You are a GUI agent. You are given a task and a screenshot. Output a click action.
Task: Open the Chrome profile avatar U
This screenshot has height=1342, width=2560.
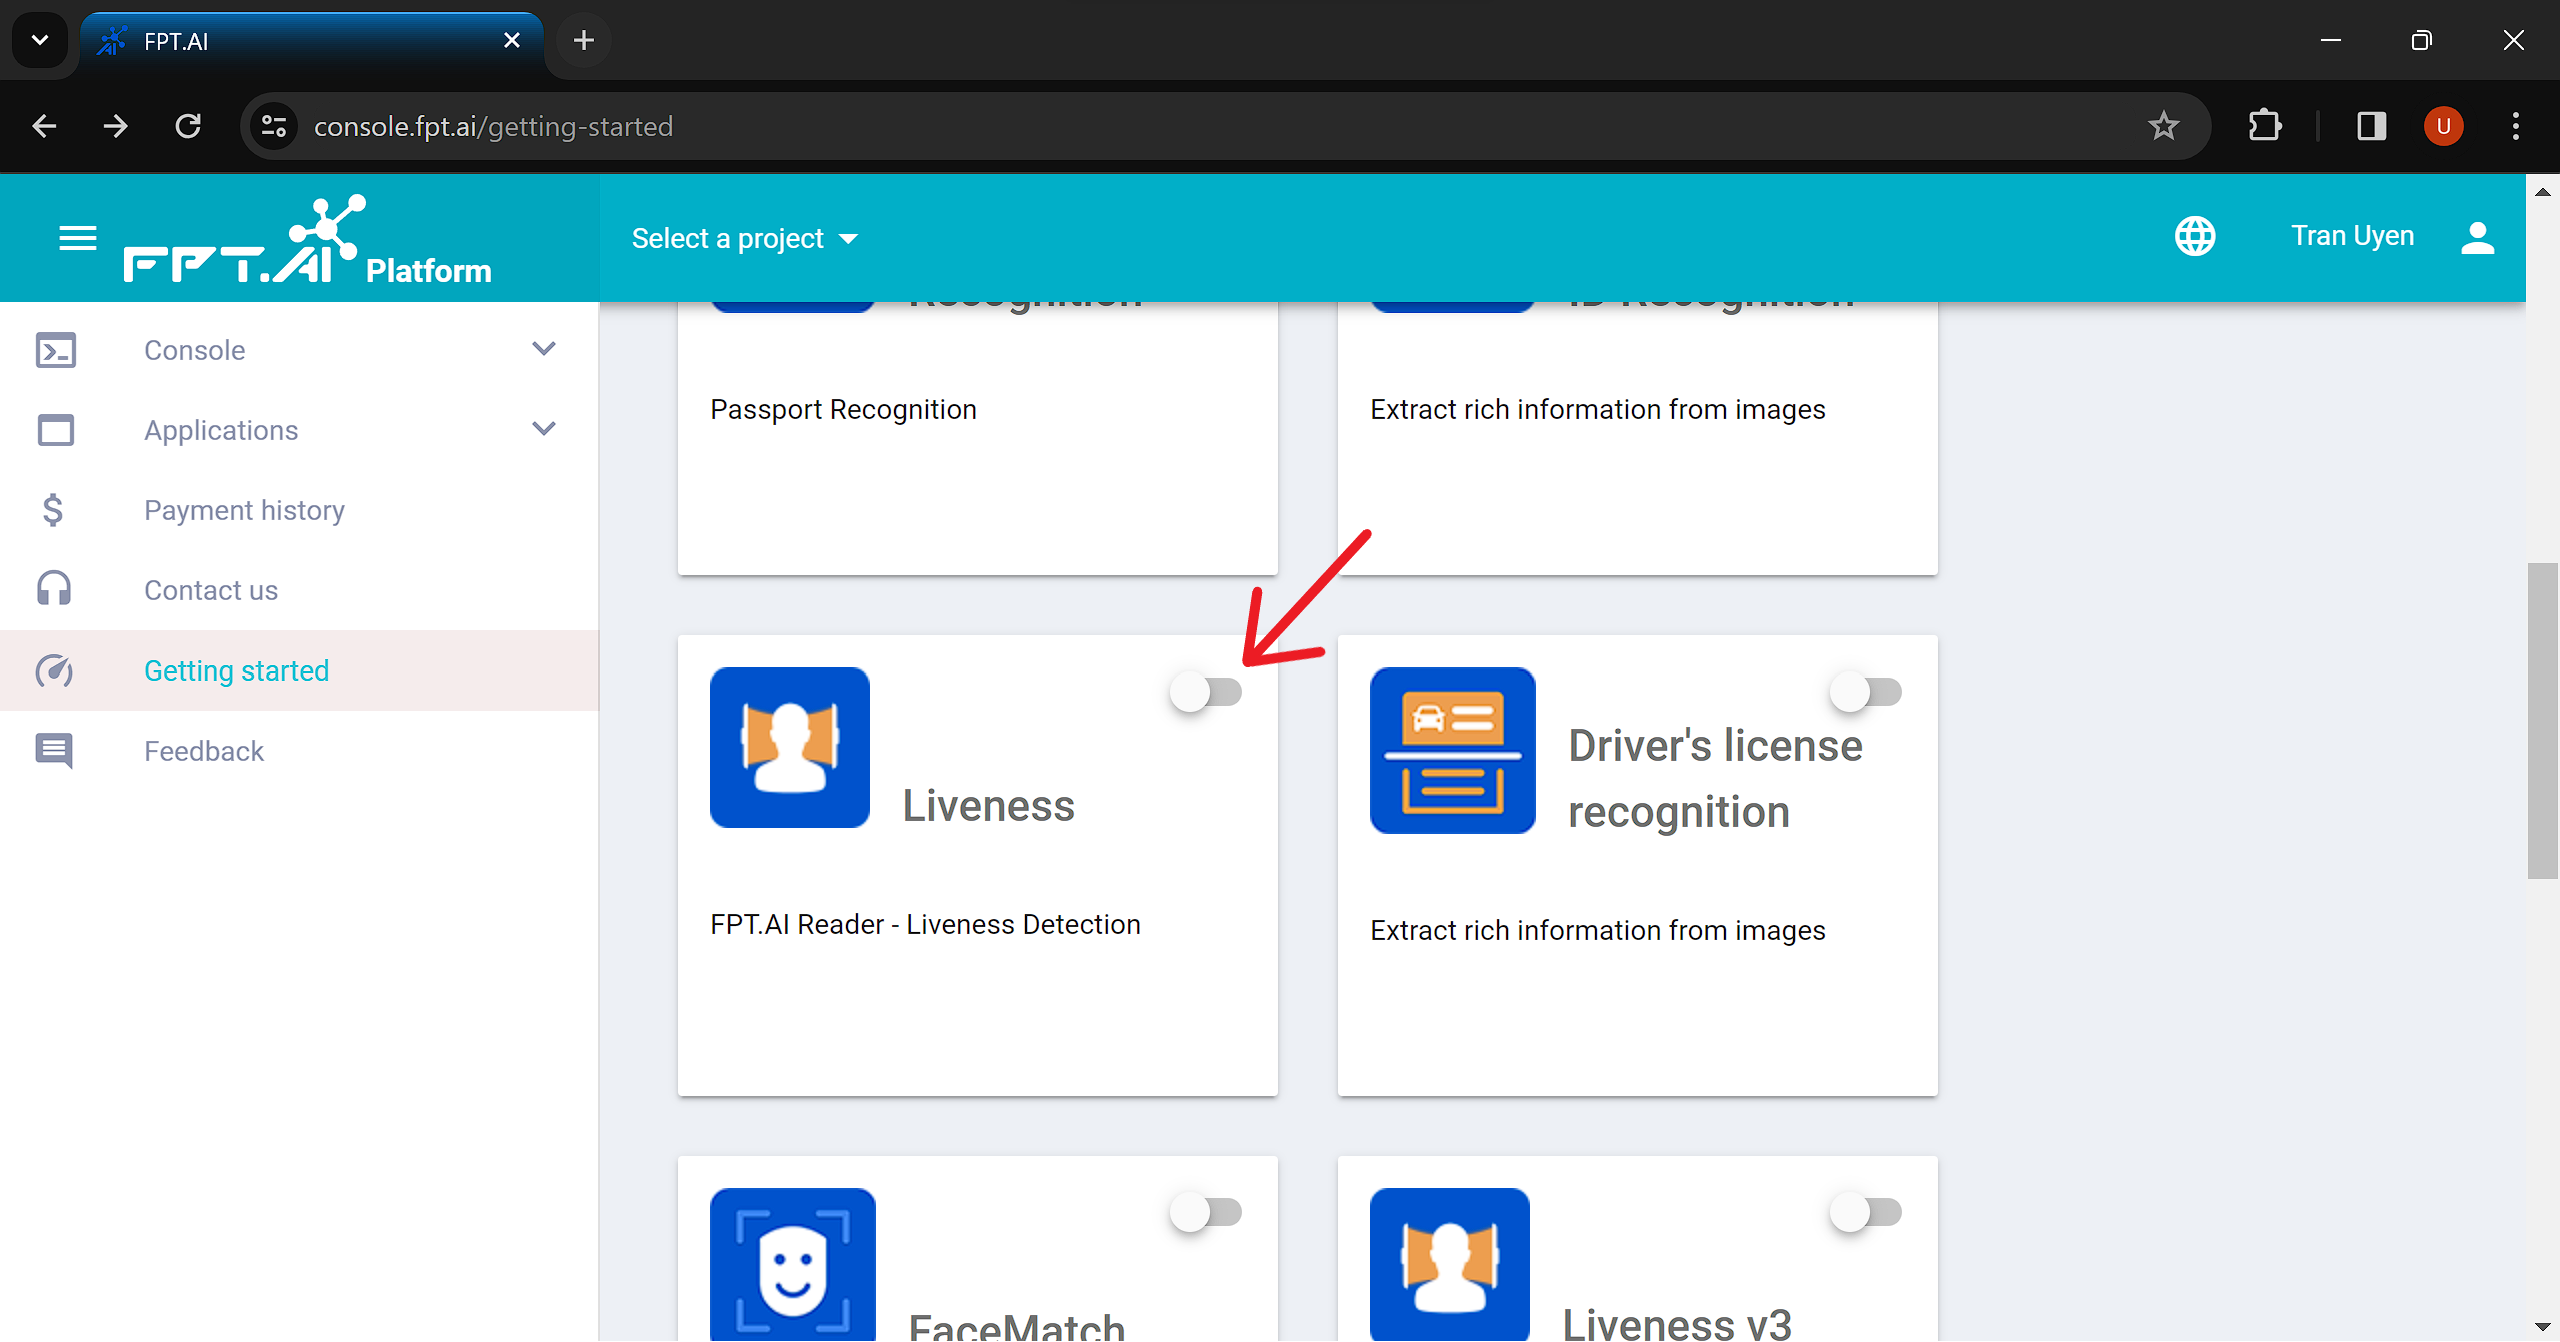point(2443,126)
